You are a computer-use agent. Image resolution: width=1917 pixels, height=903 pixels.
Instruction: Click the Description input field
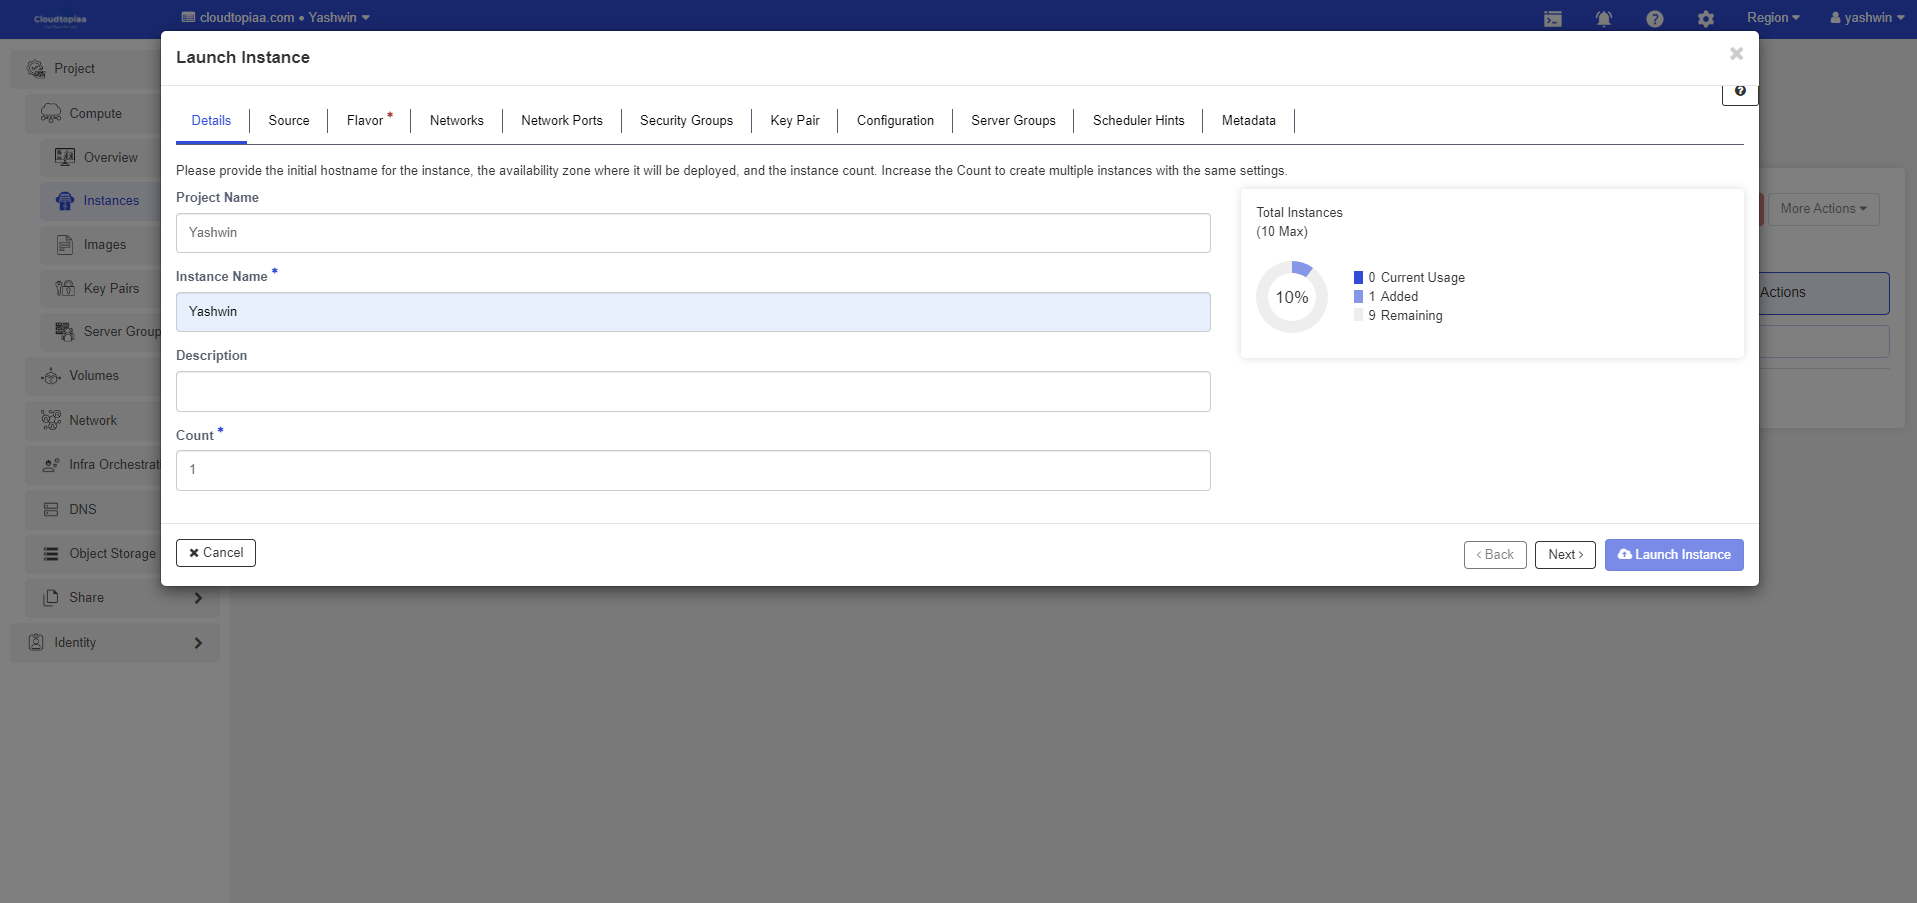coord(692,392)
